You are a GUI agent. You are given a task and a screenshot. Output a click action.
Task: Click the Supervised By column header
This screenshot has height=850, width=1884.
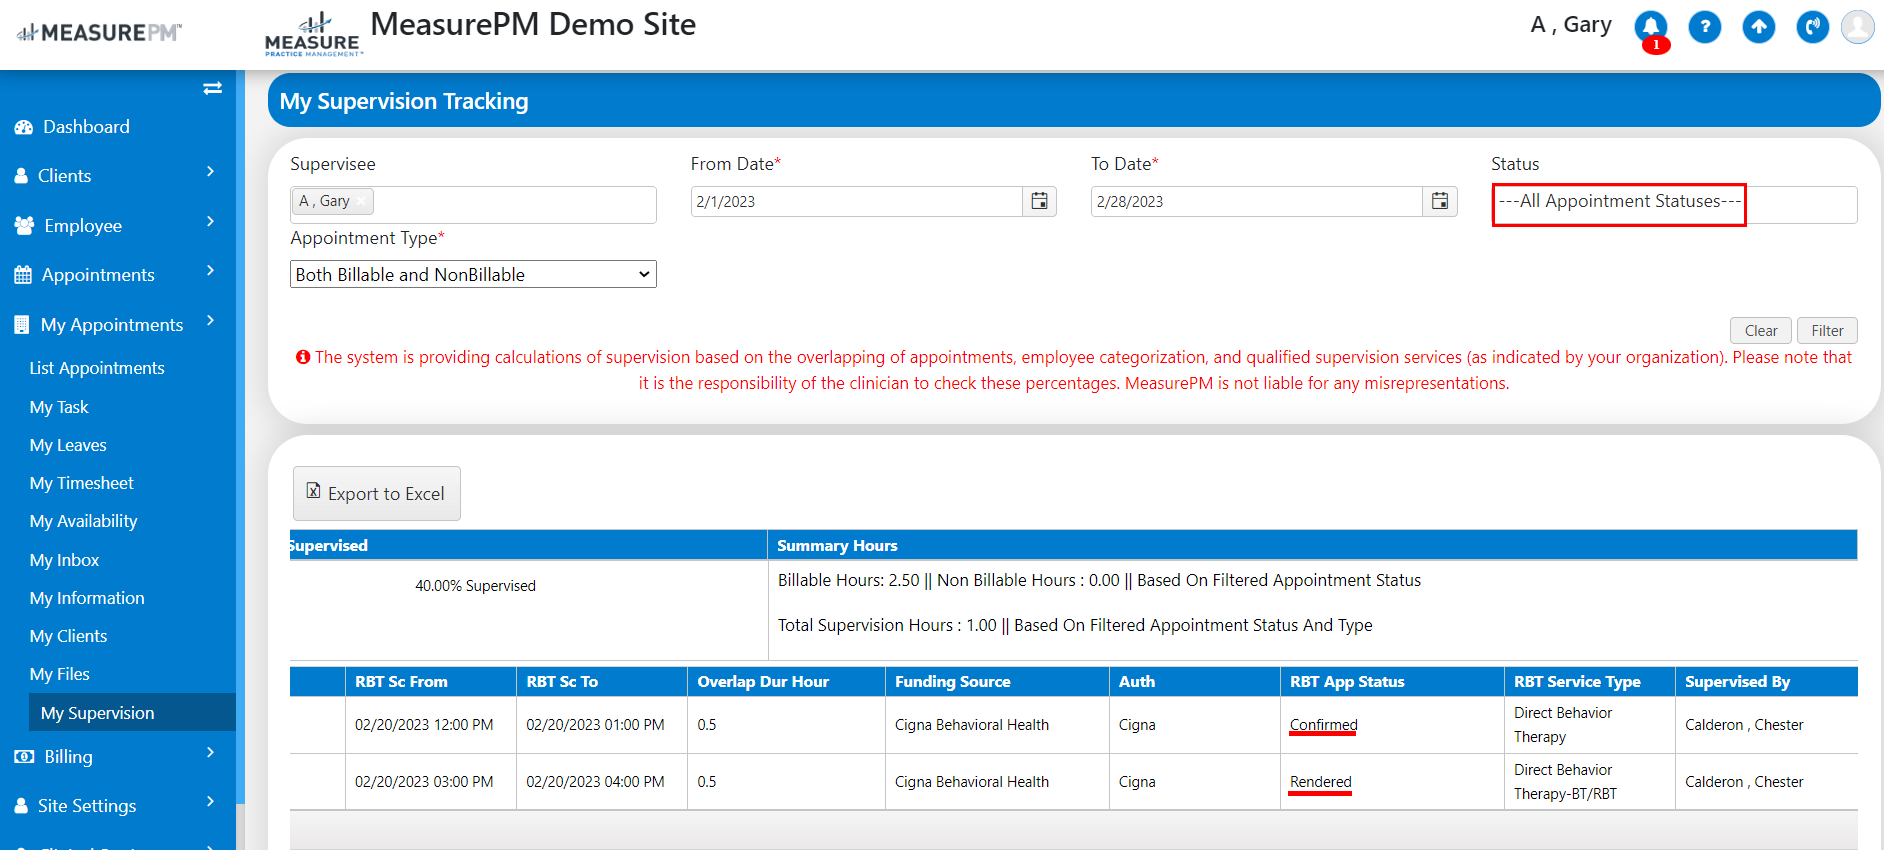click(1766, 681)
